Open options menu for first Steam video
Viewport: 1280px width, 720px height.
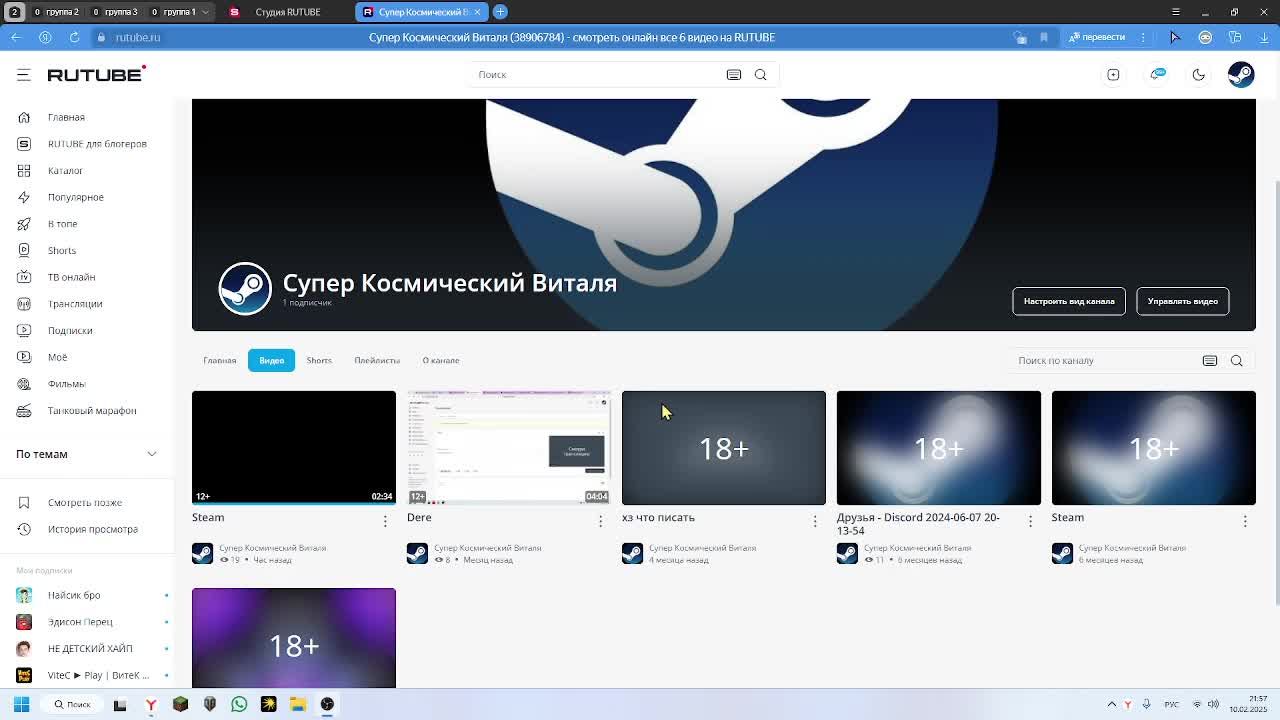[x=385, y=521]
